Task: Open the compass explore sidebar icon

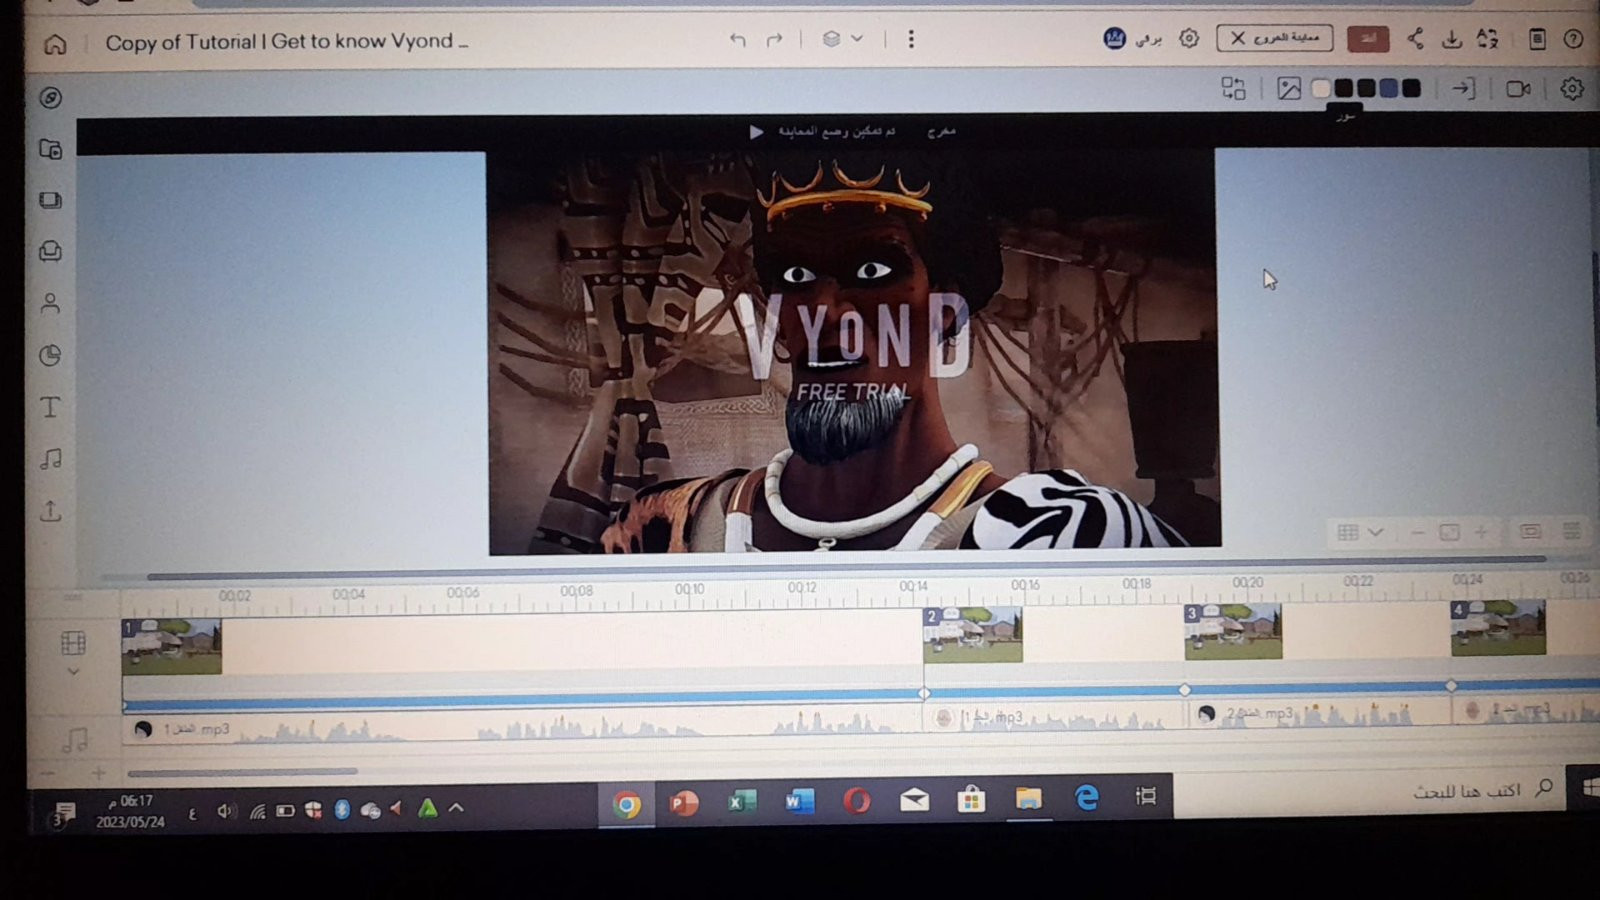Action: (51, 97)
